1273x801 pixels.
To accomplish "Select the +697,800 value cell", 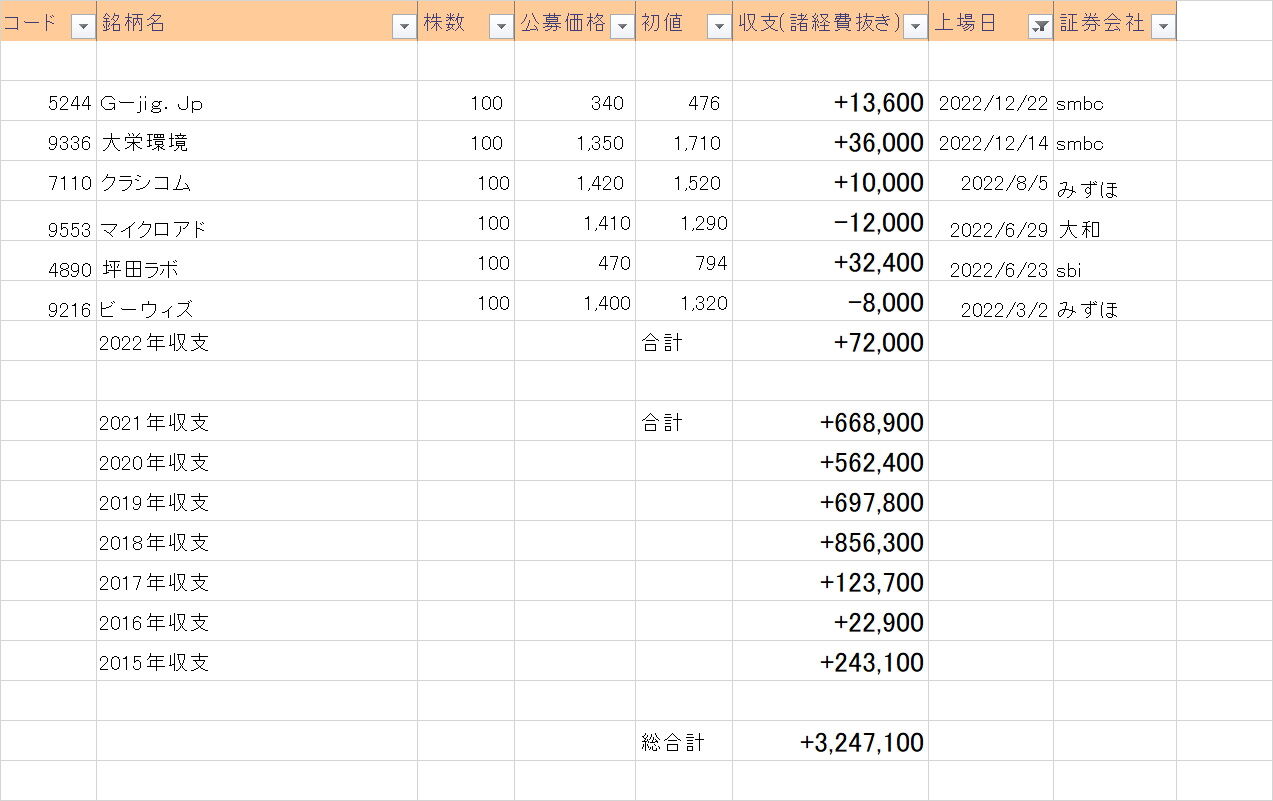I will (830, 501).
